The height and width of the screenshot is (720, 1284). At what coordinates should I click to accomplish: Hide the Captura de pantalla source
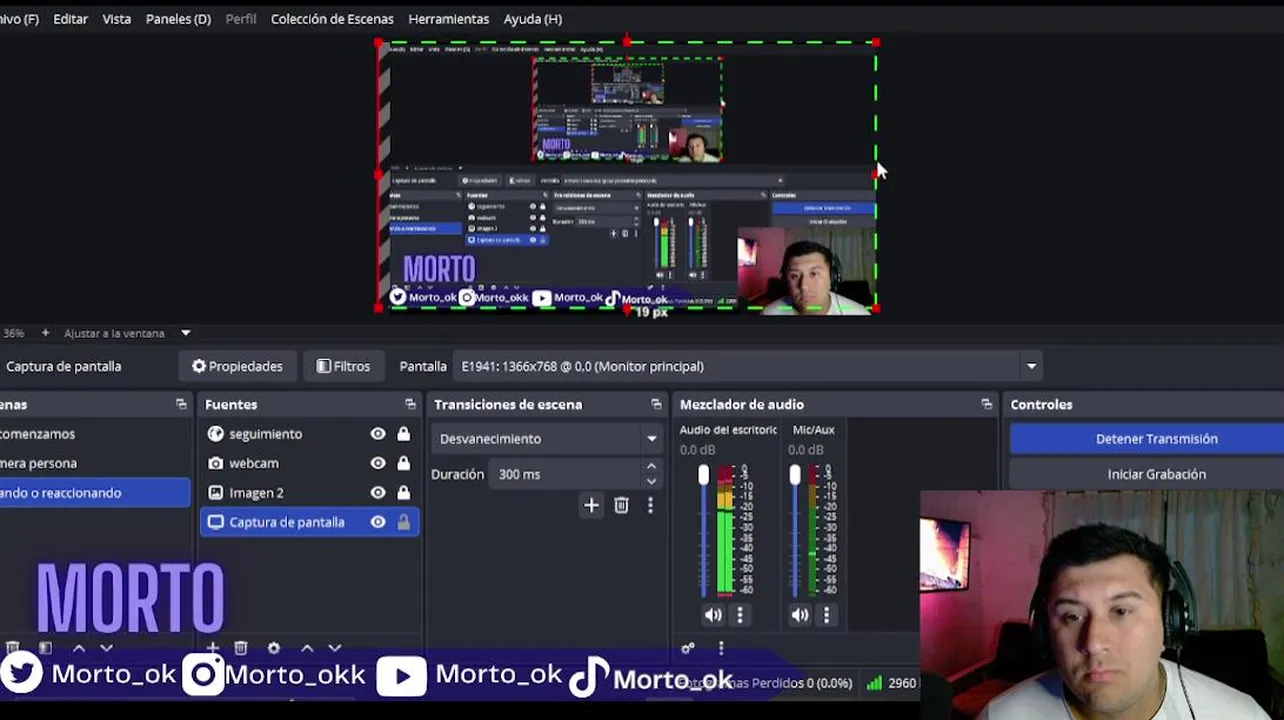pos(378,522)
